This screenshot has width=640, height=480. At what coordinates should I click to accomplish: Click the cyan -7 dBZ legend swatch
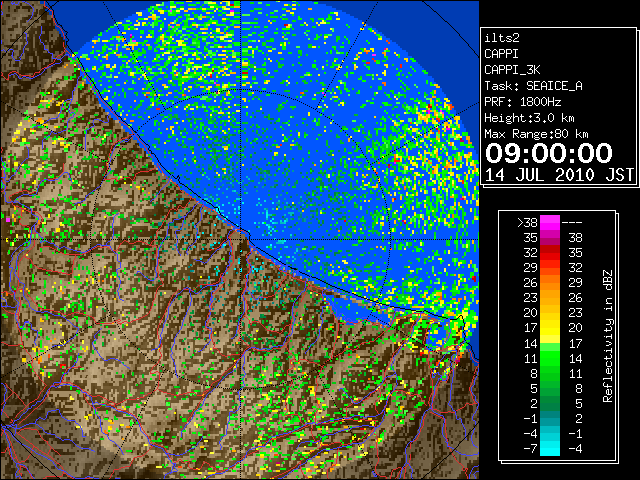[x=550, y=448]
